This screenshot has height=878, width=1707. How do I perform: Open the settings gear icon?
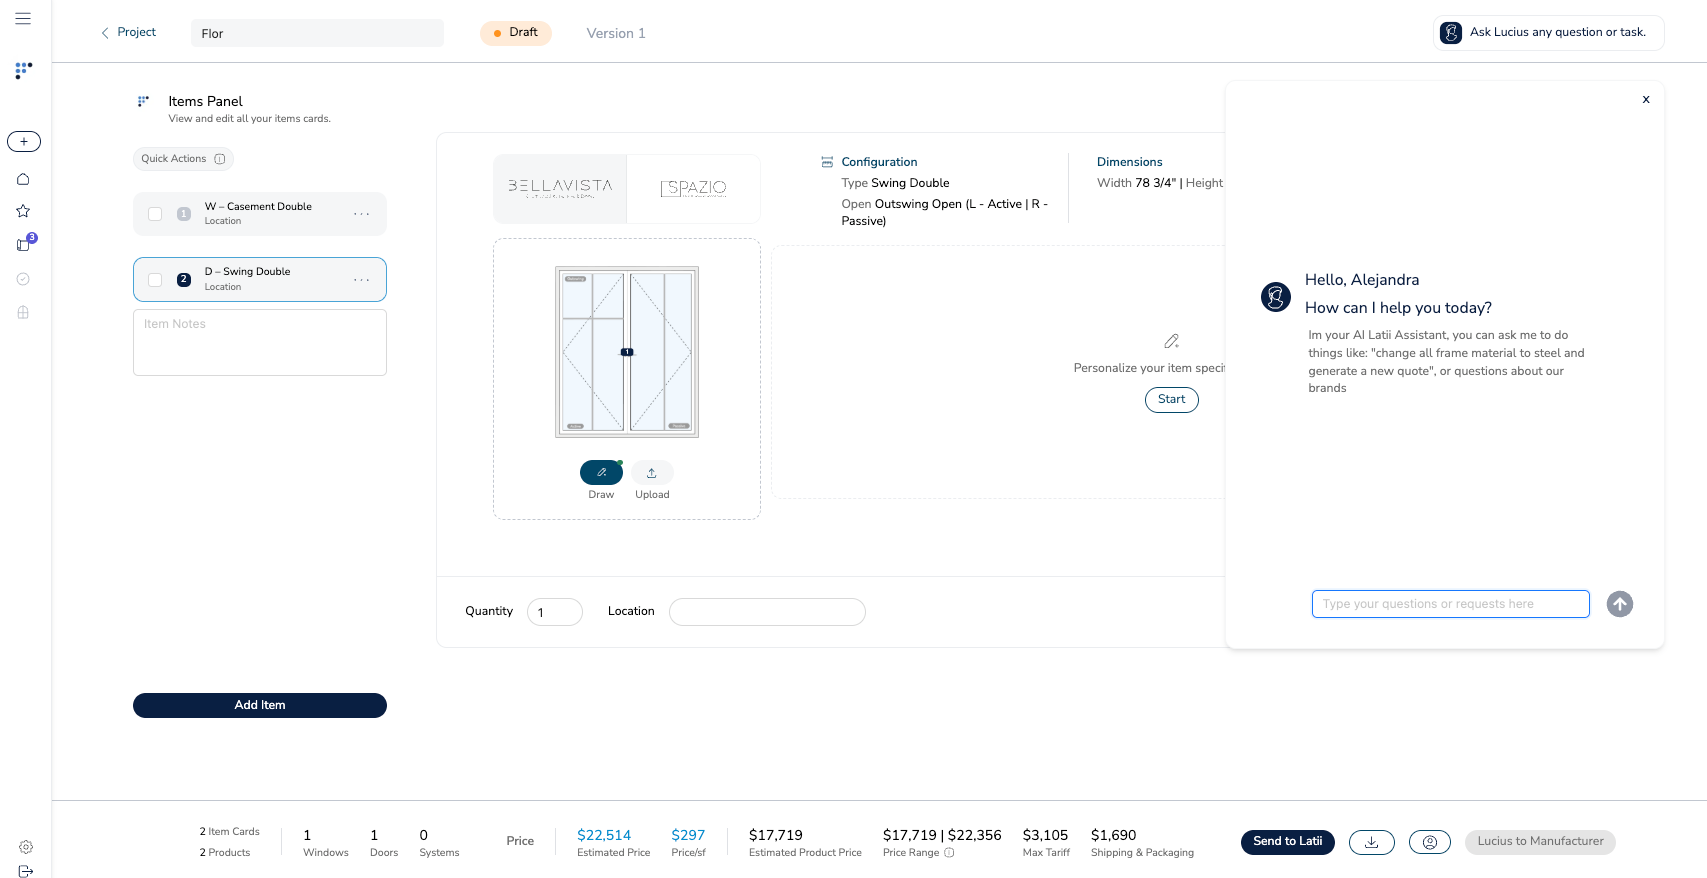coord(26,847)
